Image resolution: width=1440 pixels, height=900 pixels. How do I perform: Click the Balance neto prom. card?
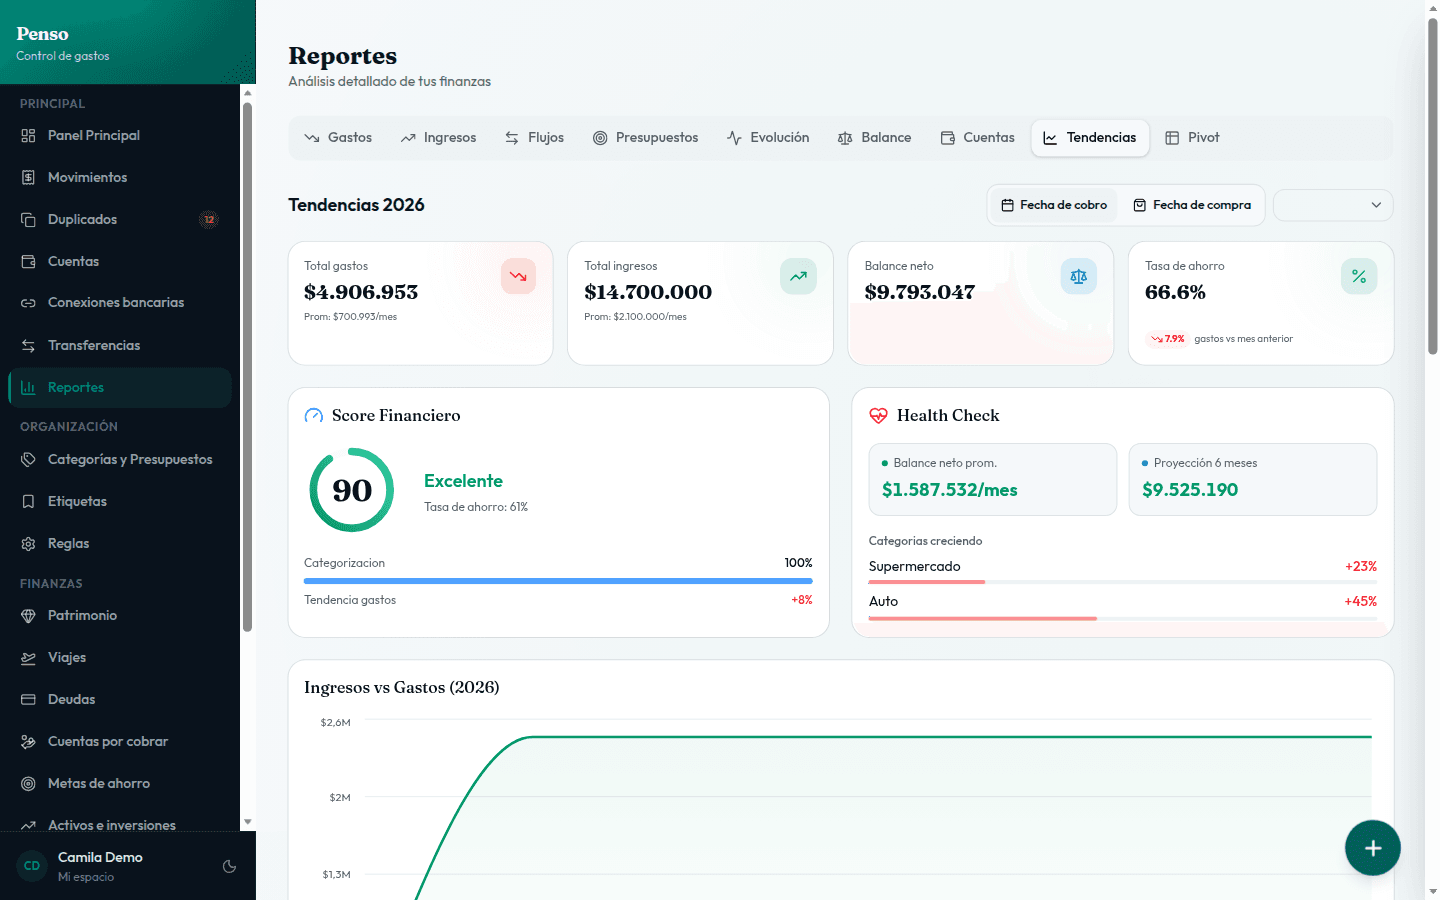click(993, 480)
